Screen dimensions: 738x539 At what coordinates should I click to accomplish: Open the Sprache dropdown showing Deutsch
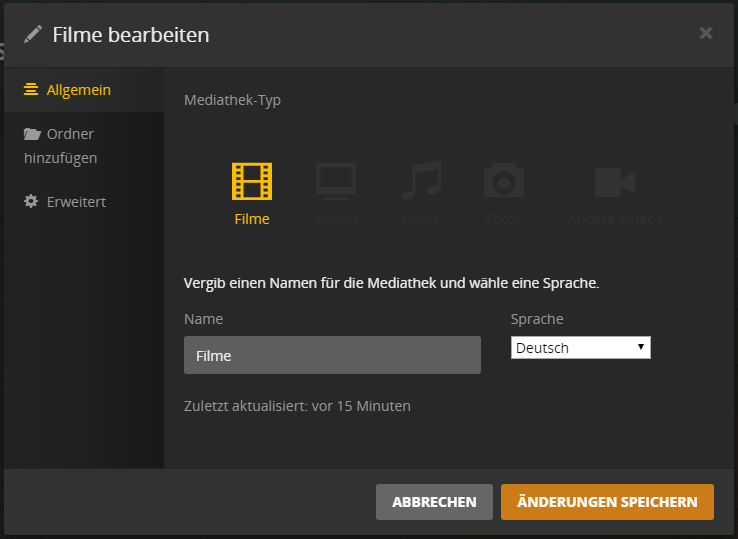pyautogui.click(x=581, y=347)
